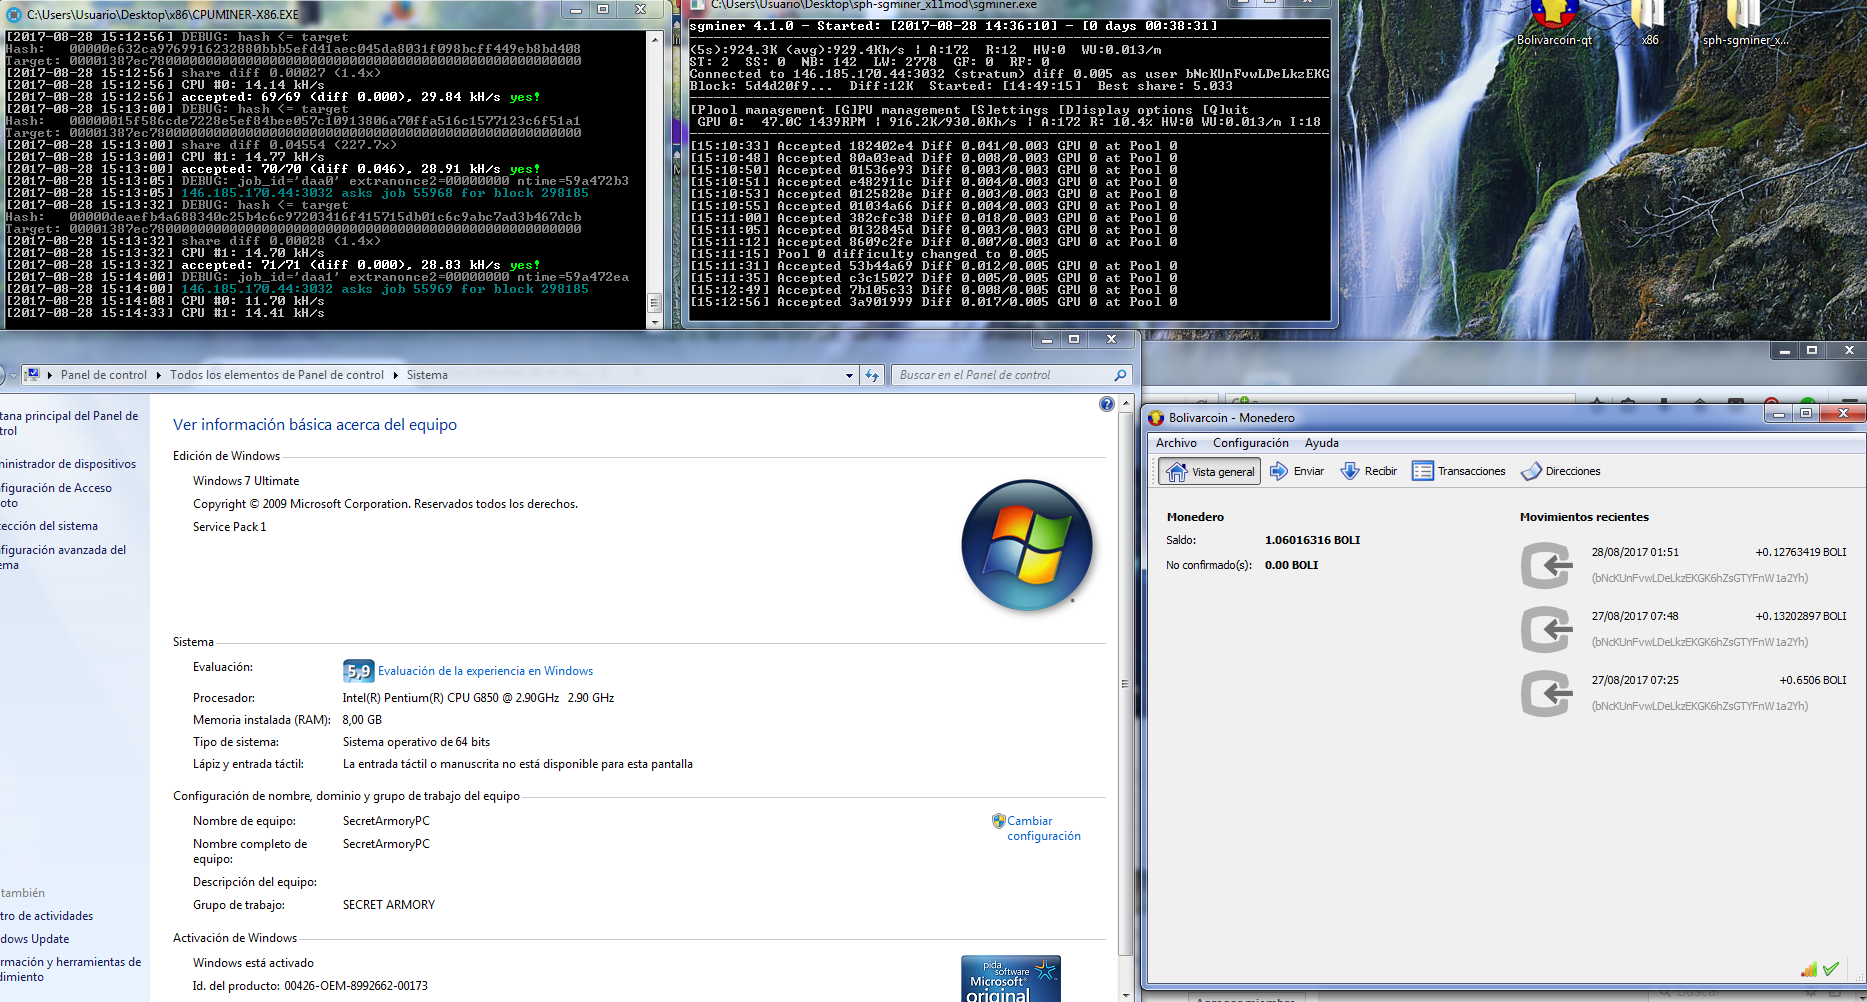Click the magnifier icon in Control Panel search box
Screen dimensions: 1867x1002
[1120, 375]
